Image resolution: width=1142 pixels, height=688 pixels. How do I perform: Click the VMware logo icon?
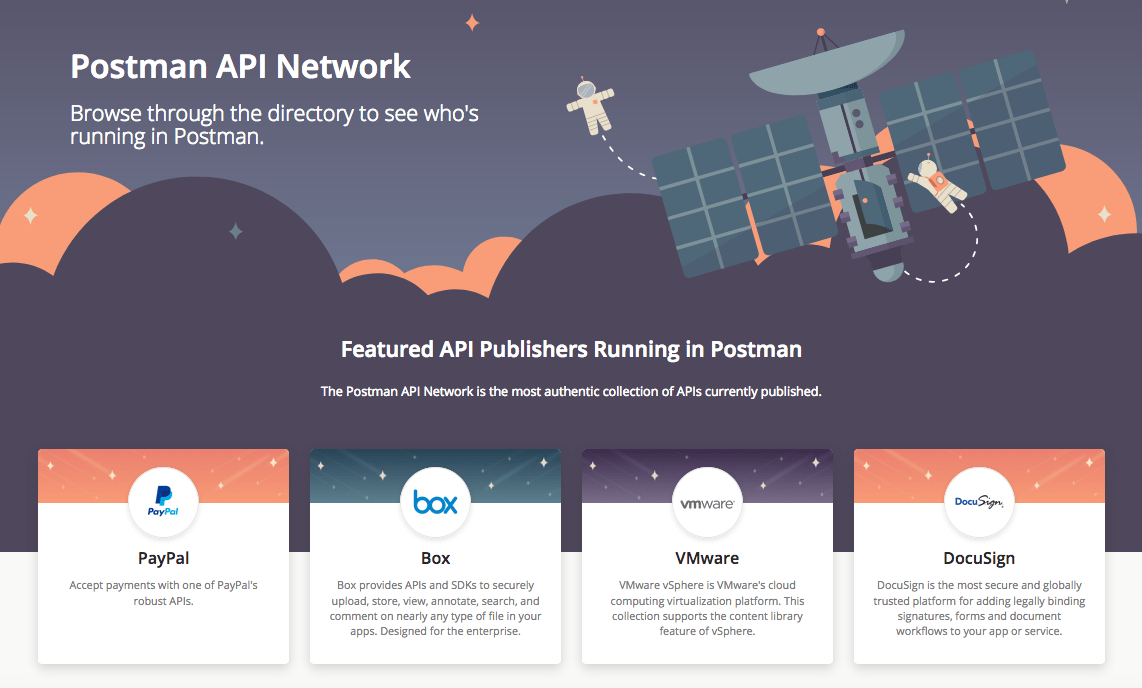[x=707, y=502]
